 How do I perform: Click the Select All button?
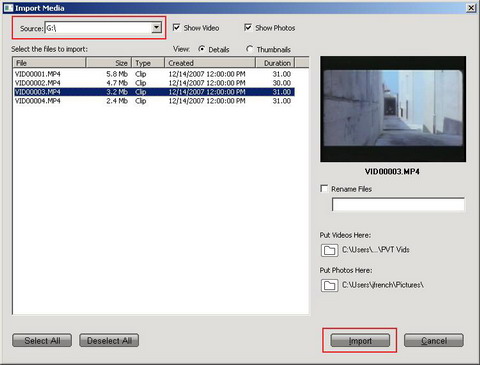42,341
